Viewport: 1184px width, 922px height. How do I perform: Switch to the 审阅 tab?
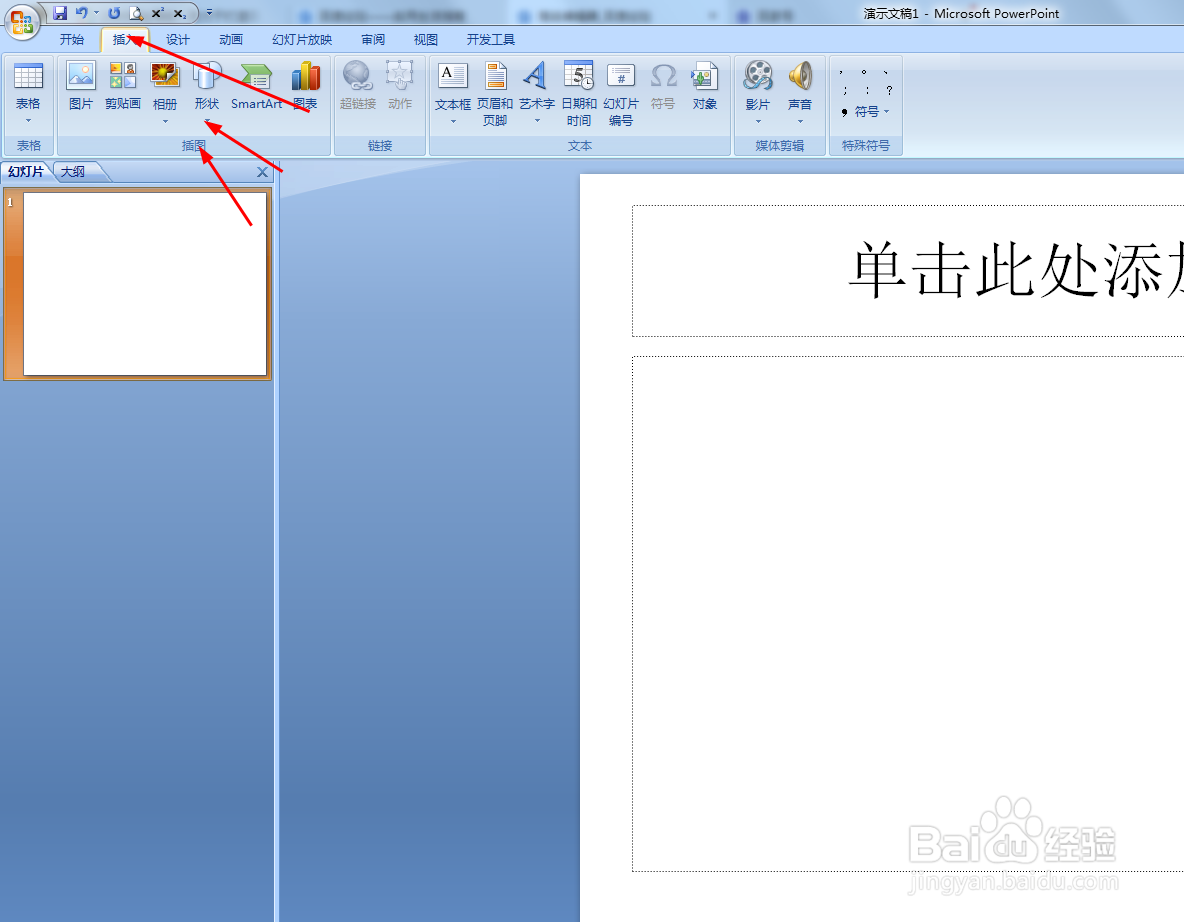(x=373, y=39)
